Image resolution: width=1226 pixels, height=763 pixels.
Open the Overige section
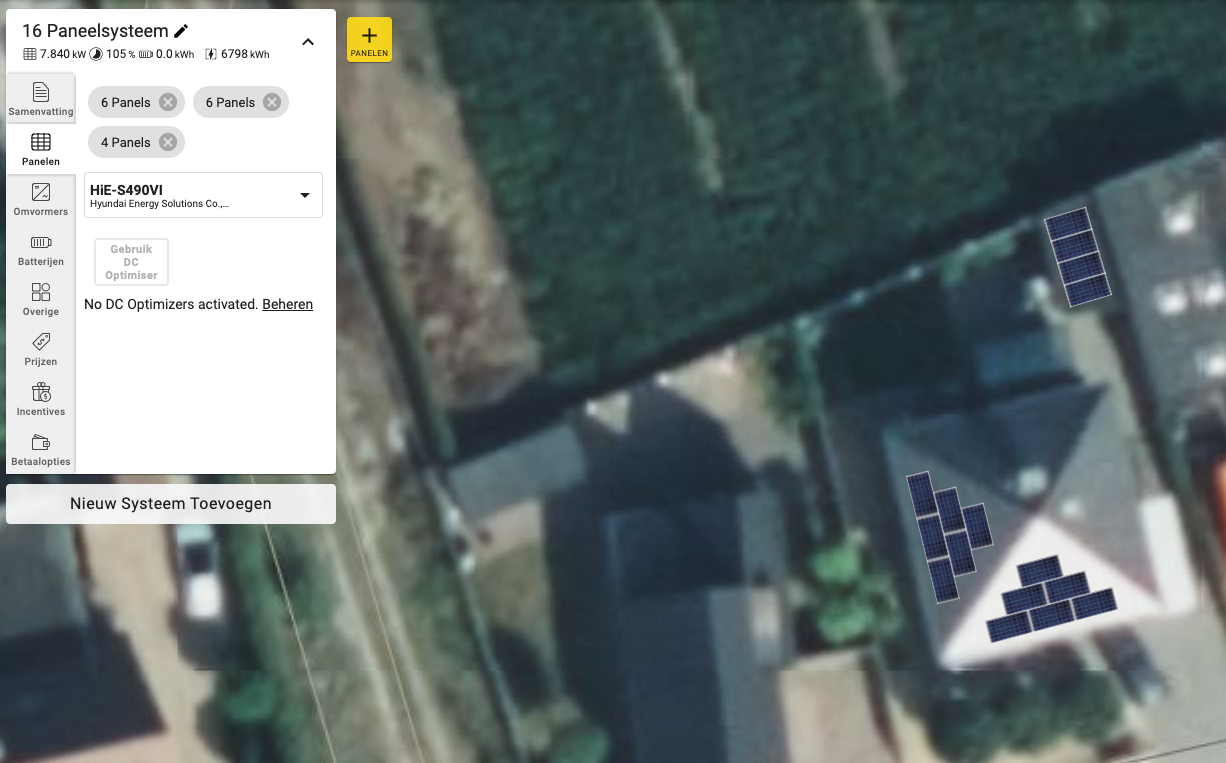pos(41,298)
